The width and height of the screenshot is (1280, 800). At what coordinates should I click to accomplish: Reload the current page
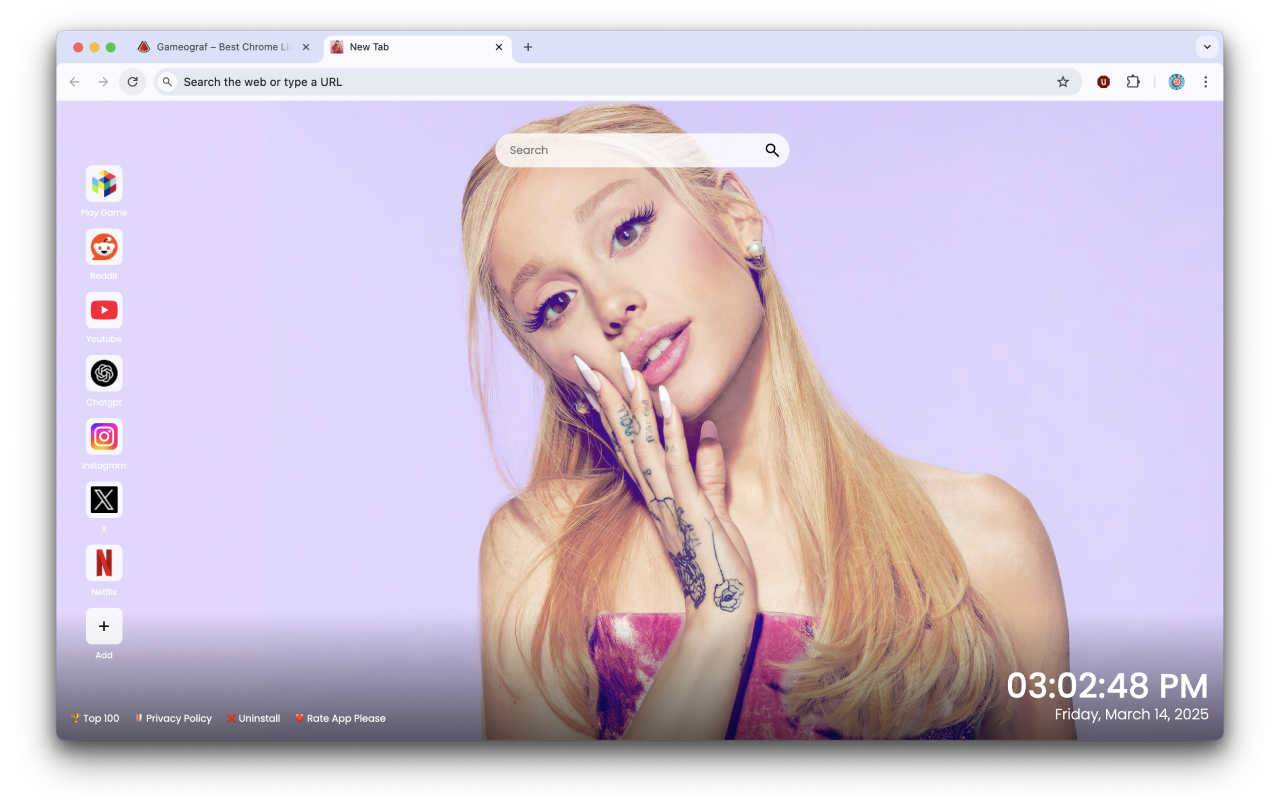tap(133, 82)
